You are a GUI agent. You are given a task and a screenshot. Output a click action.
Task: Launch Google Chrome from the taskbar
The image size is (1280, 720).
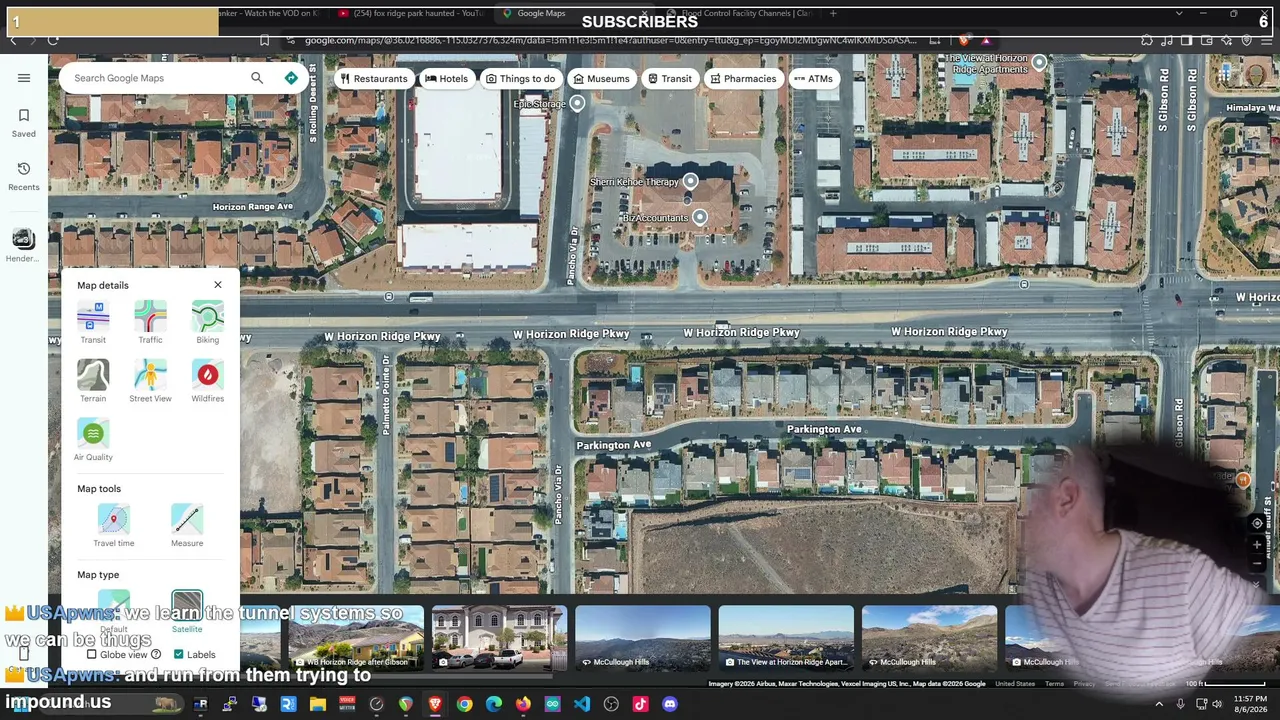(x=464, y=704)
